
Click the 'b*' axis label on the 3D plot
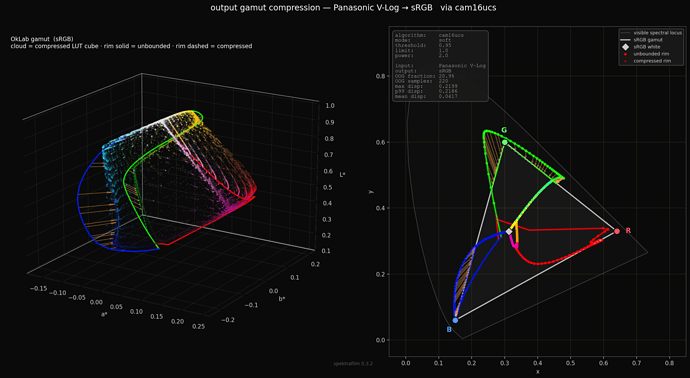282,299
